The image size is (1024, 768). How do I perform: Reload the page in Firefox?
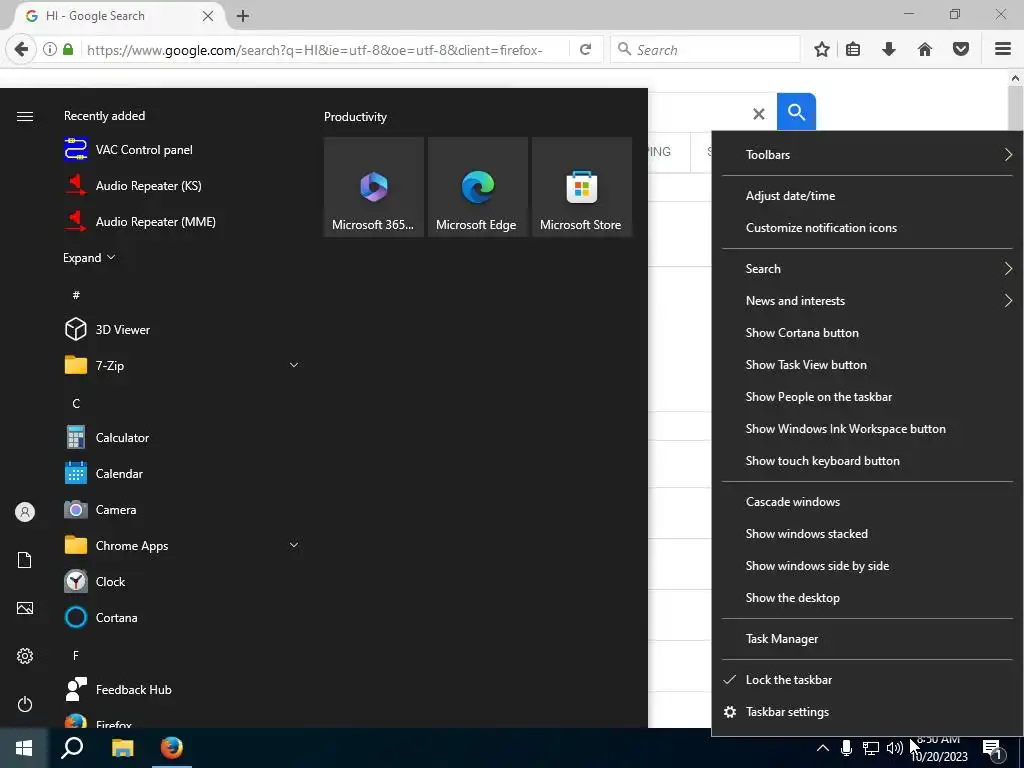[586, 50]
